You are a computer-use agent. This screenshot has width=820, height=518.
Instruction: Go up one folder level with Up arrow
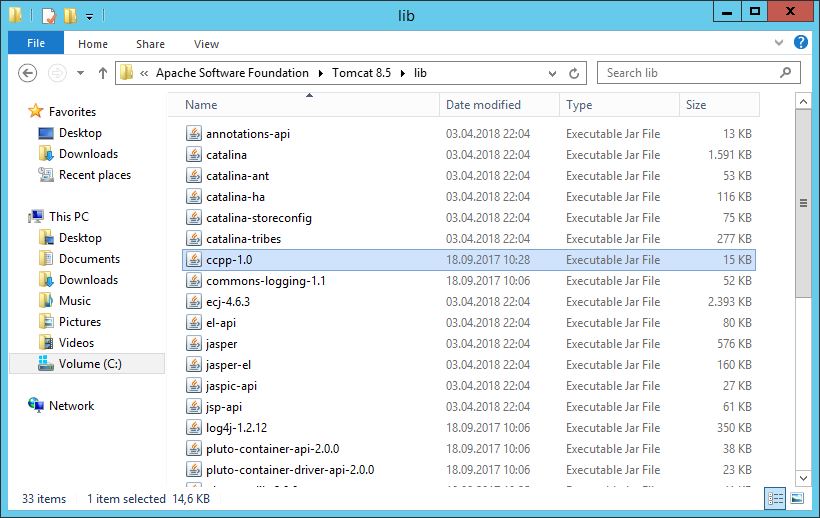pos(102,73)
